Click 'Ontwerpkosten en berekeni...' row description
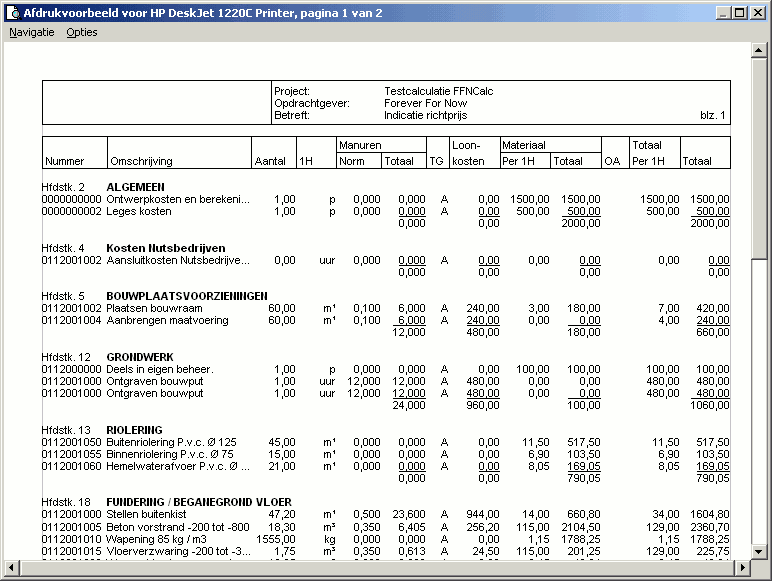The height and width of the screenshot is (581, 772). 178,199
